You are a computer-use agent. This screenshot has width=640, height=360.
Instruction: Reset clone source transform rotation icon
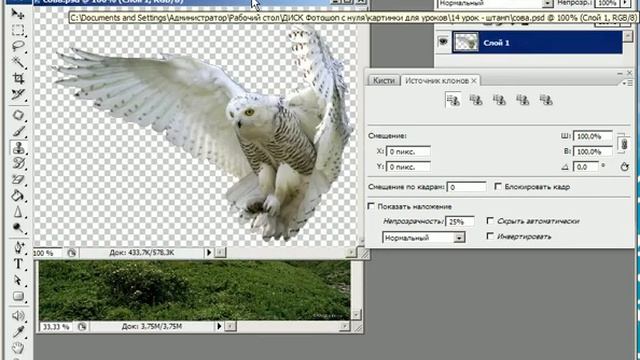pyautogui.click(x=624, y=167)
